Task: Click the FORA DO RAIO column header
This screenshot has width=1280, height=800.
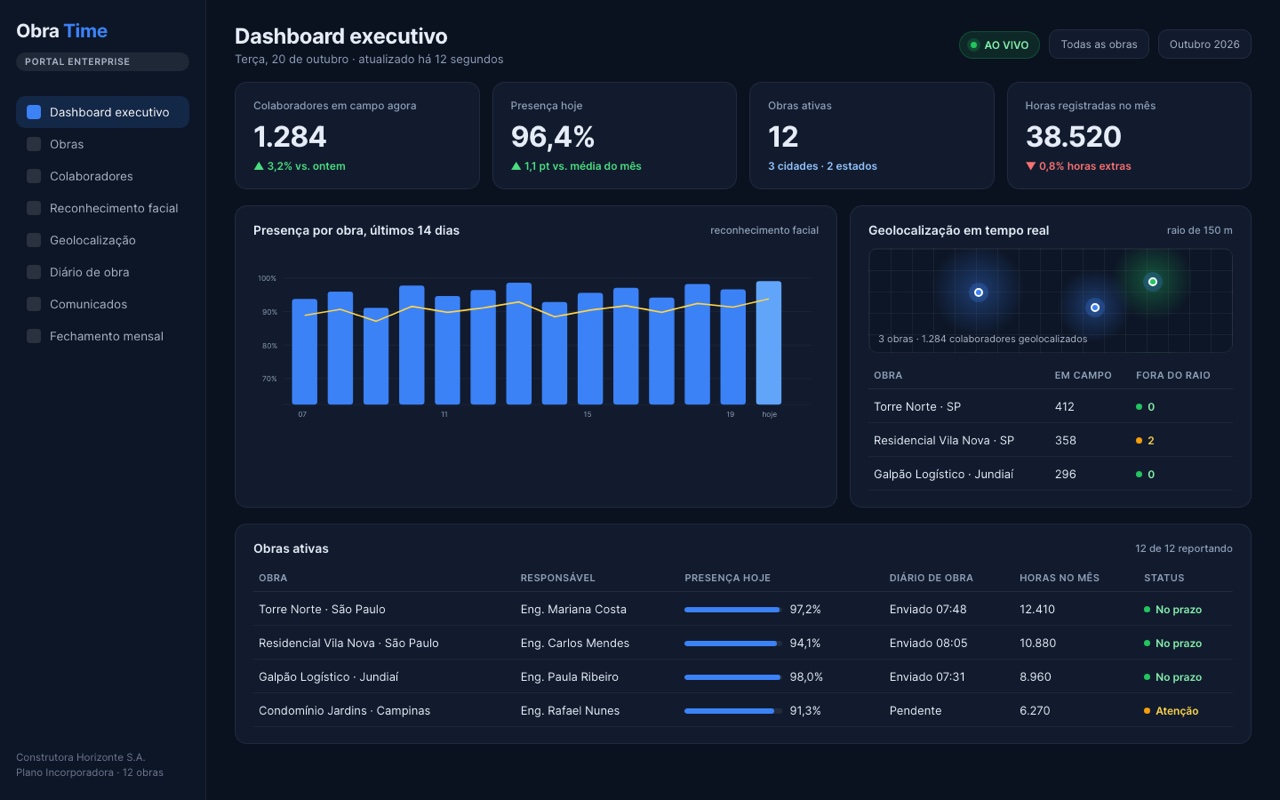Action: pyautogui.click(x=1173, y=375)
